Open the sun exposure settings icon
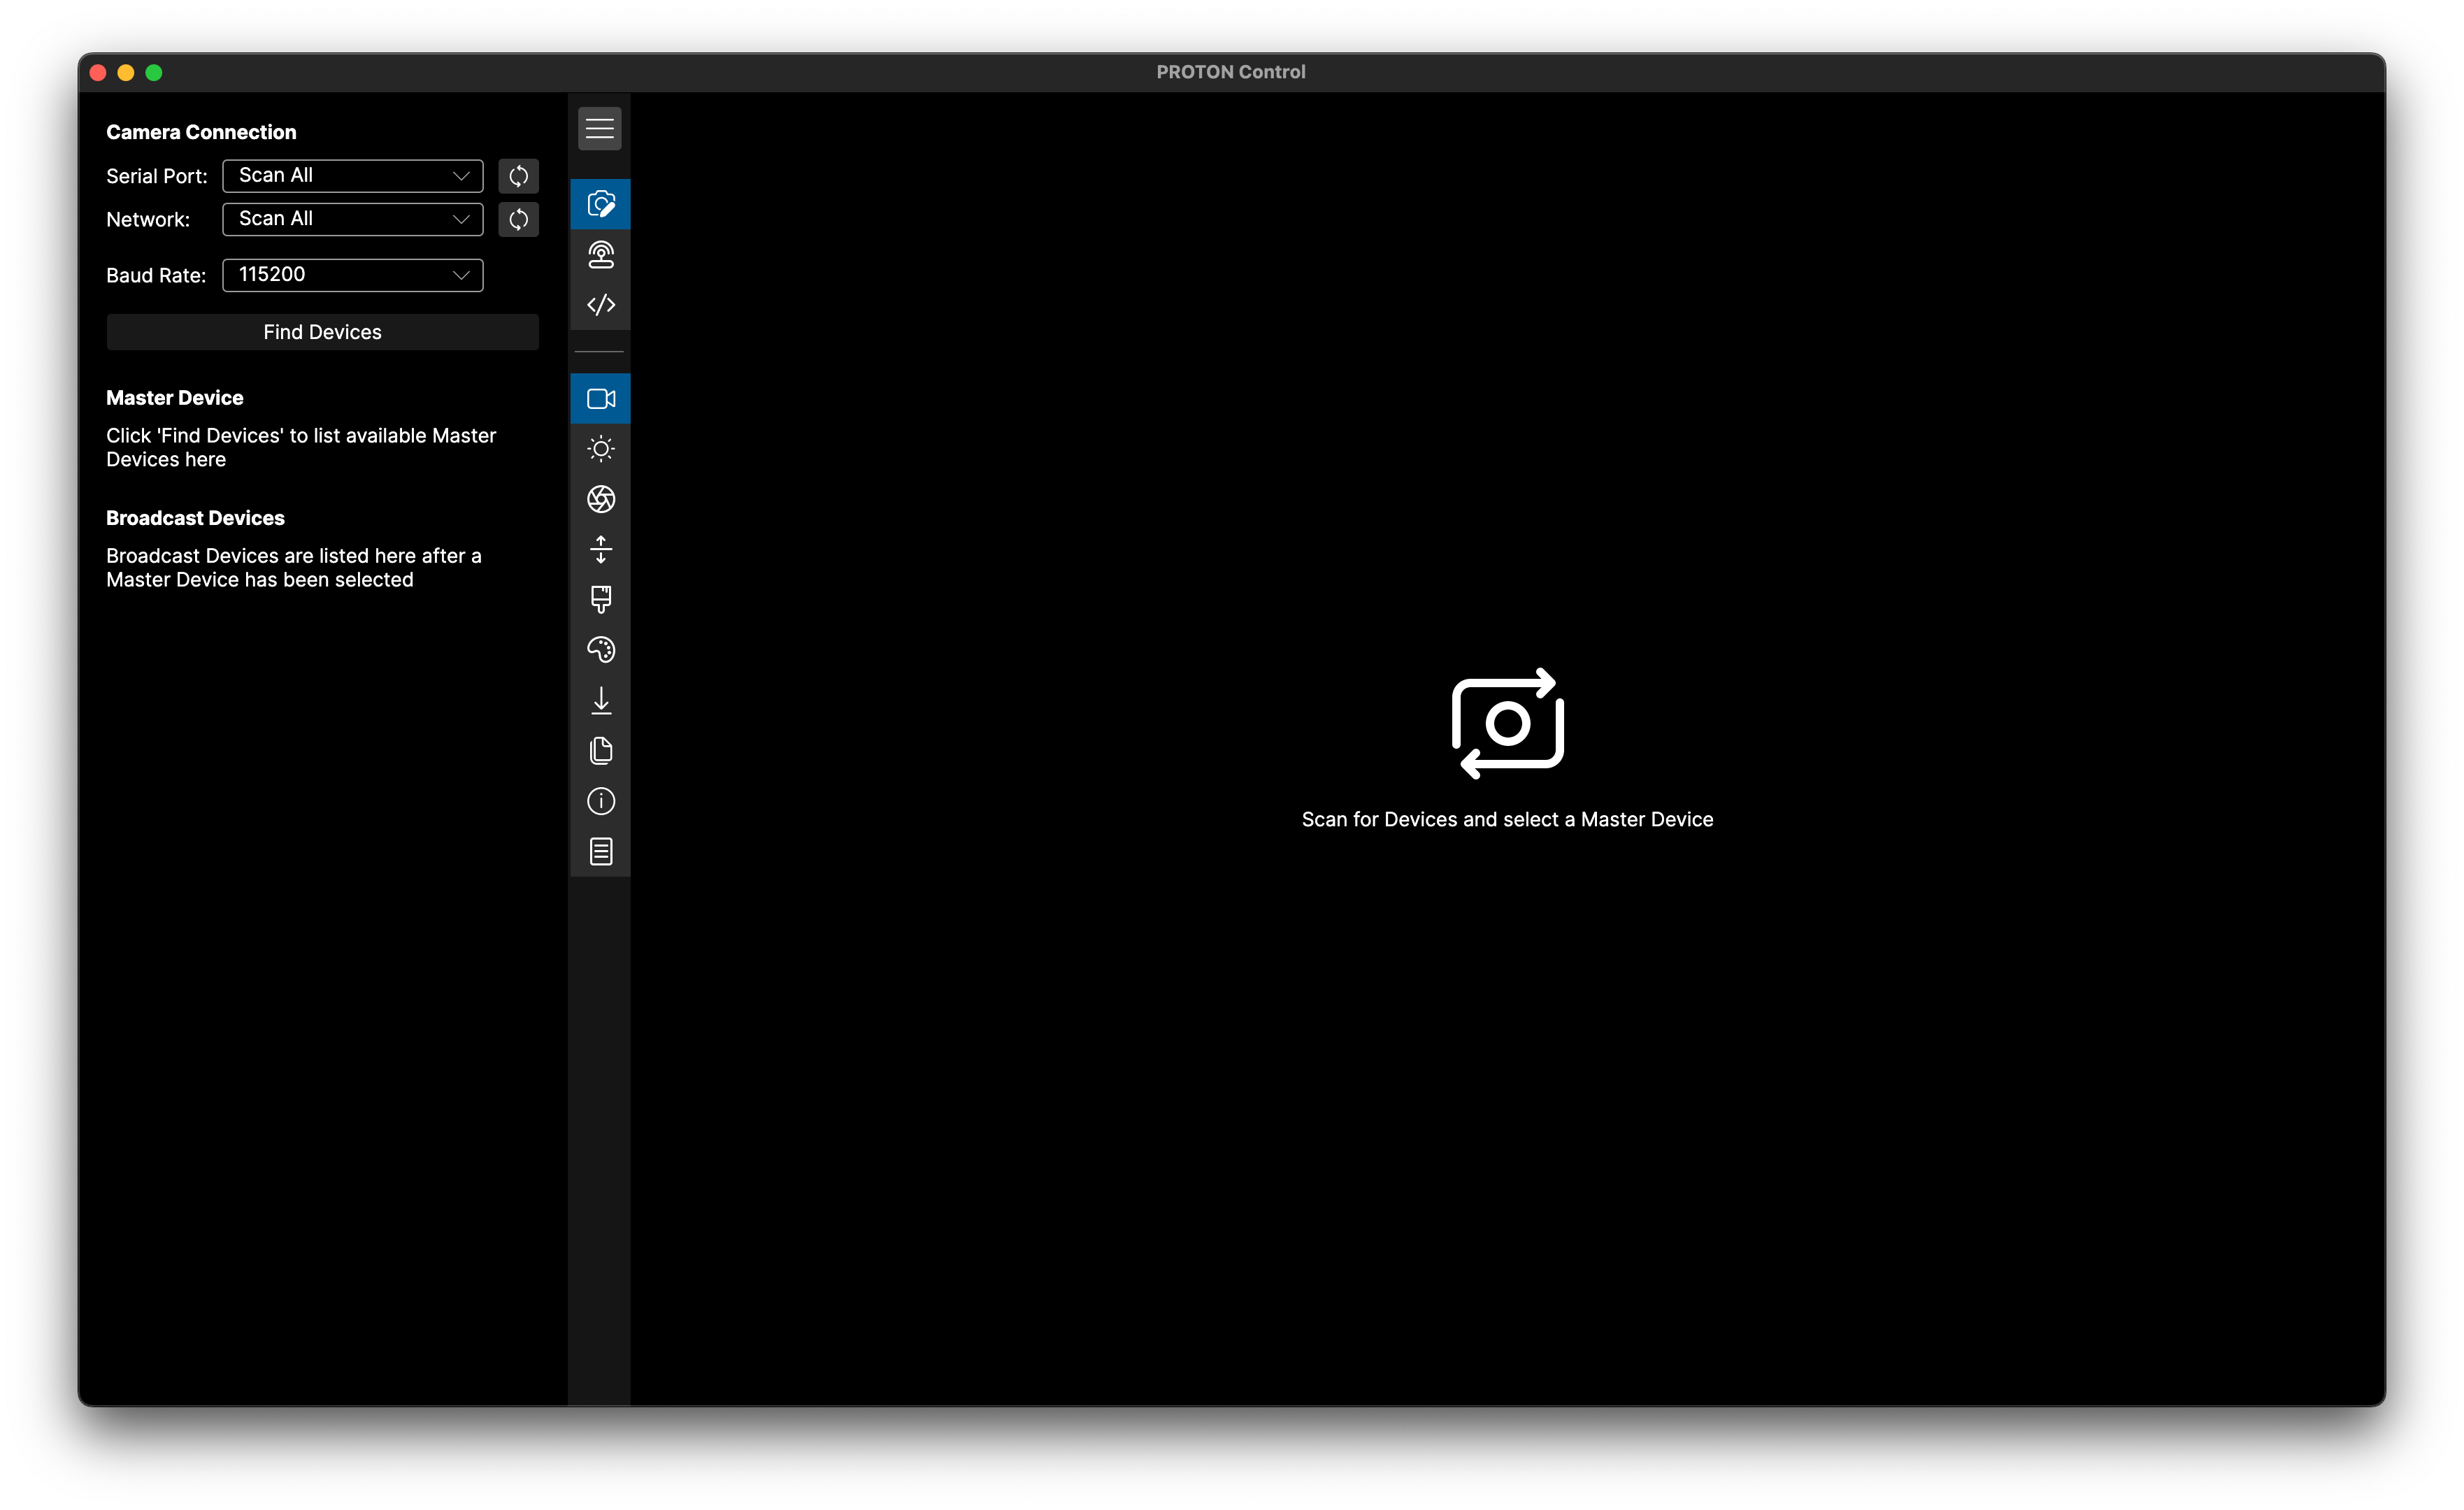Viewport: 2464px width, 1510px height. coord(600,449)
